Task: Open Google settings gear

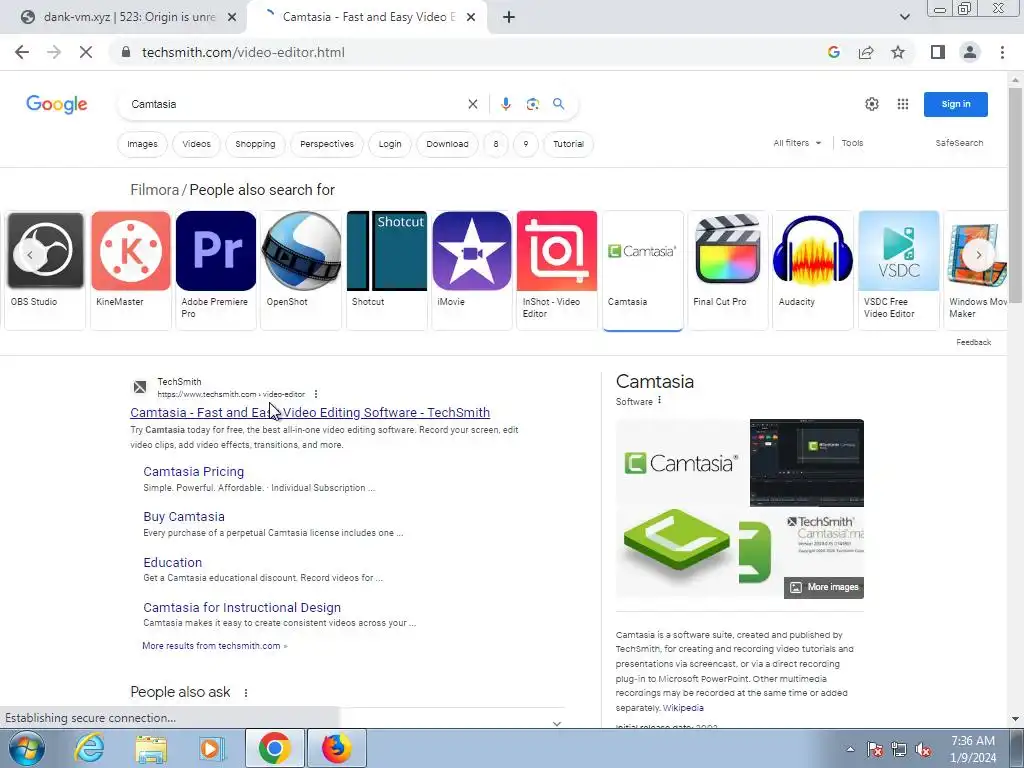Action: 872,104
